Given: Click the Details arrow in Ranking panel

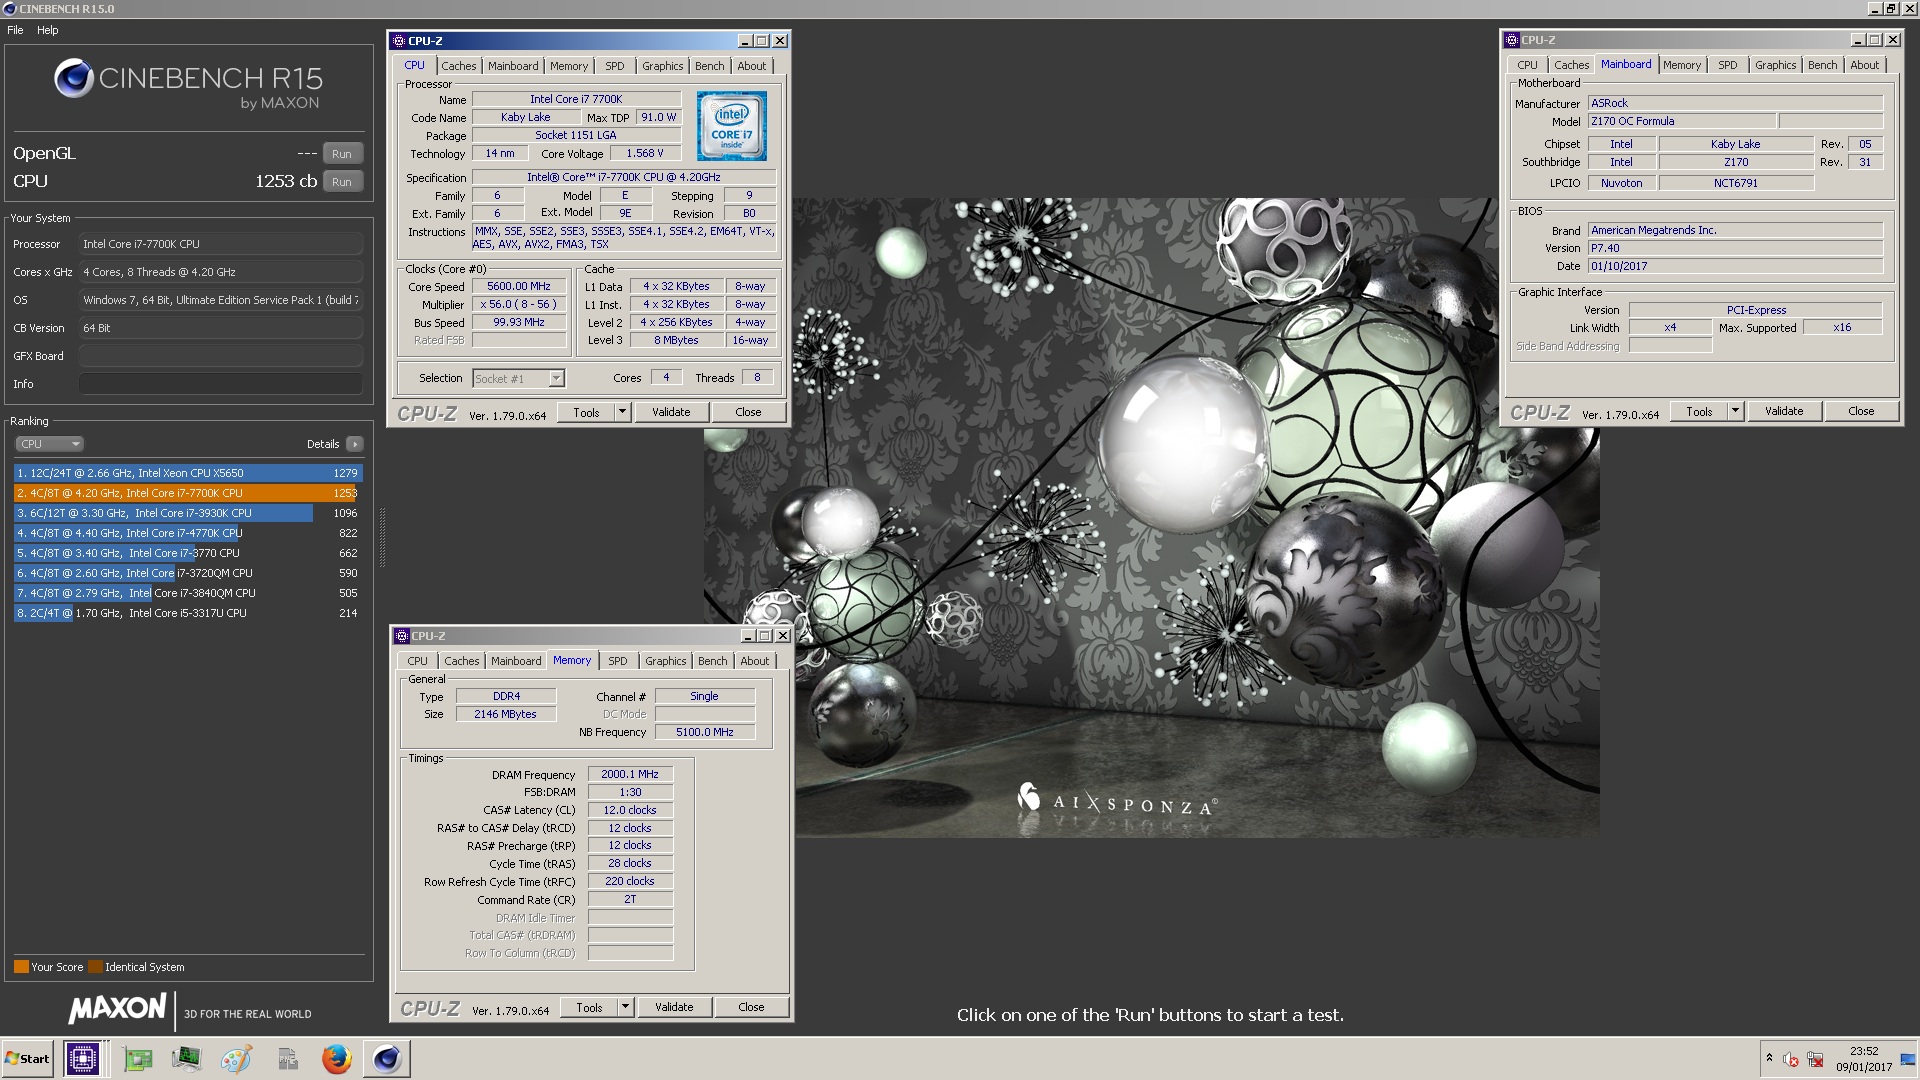Looking at the screenshot, I should [355, 444].
